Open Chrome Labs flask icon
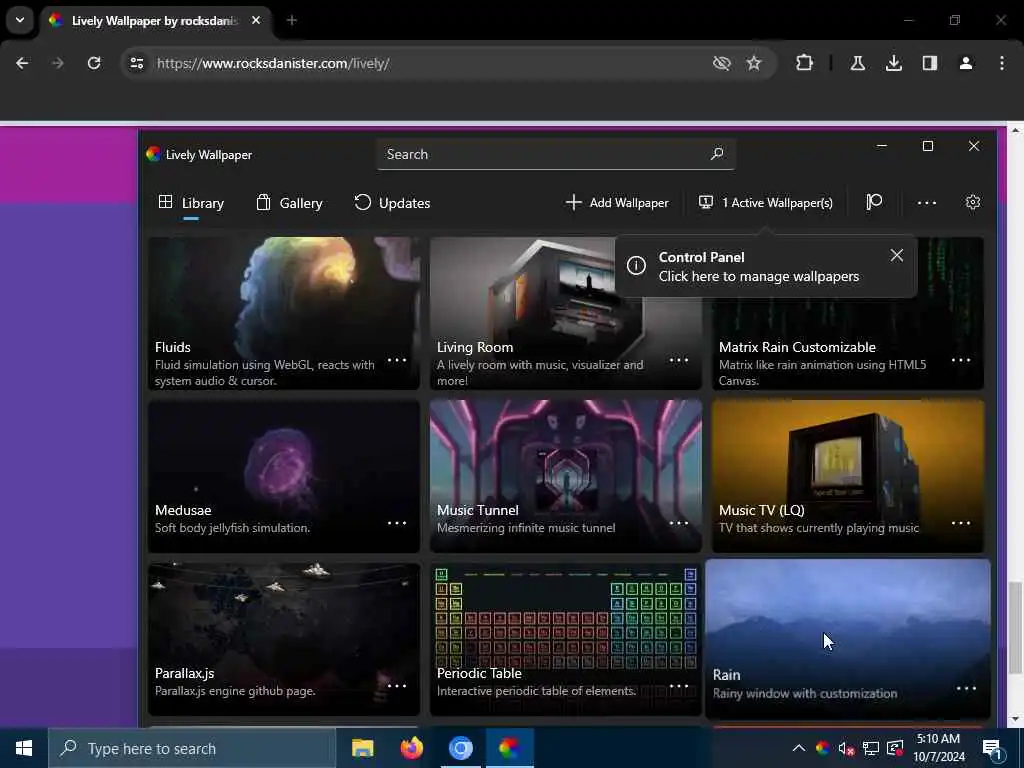Image resolution: width=1024 pixels, height=768 pixels. point(857,63)
